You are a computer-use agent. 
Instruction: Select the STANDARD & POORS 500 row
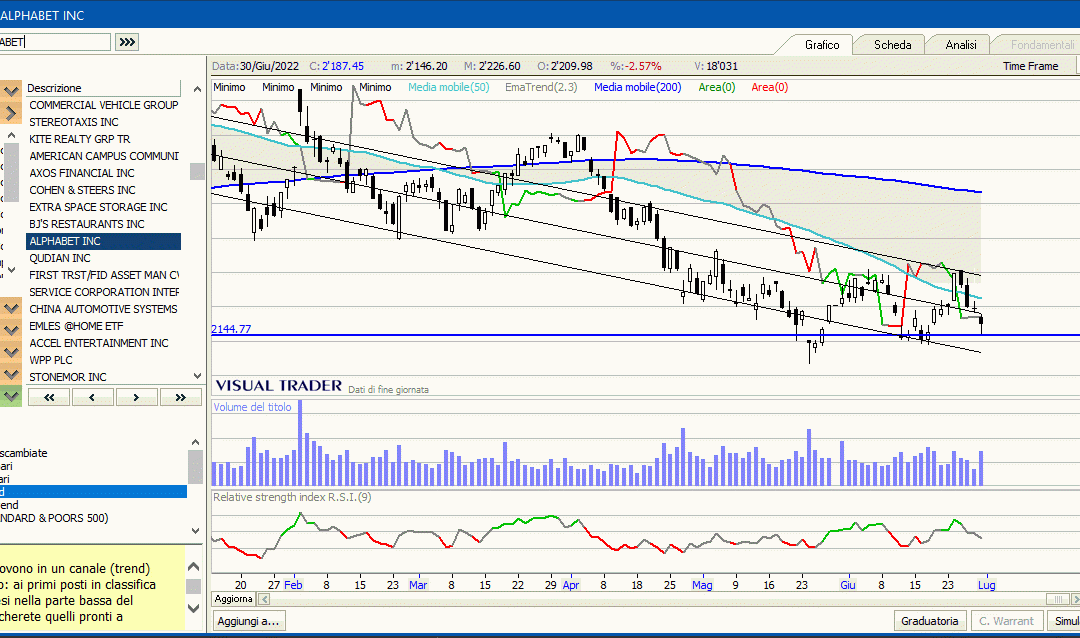coord(94,518)
